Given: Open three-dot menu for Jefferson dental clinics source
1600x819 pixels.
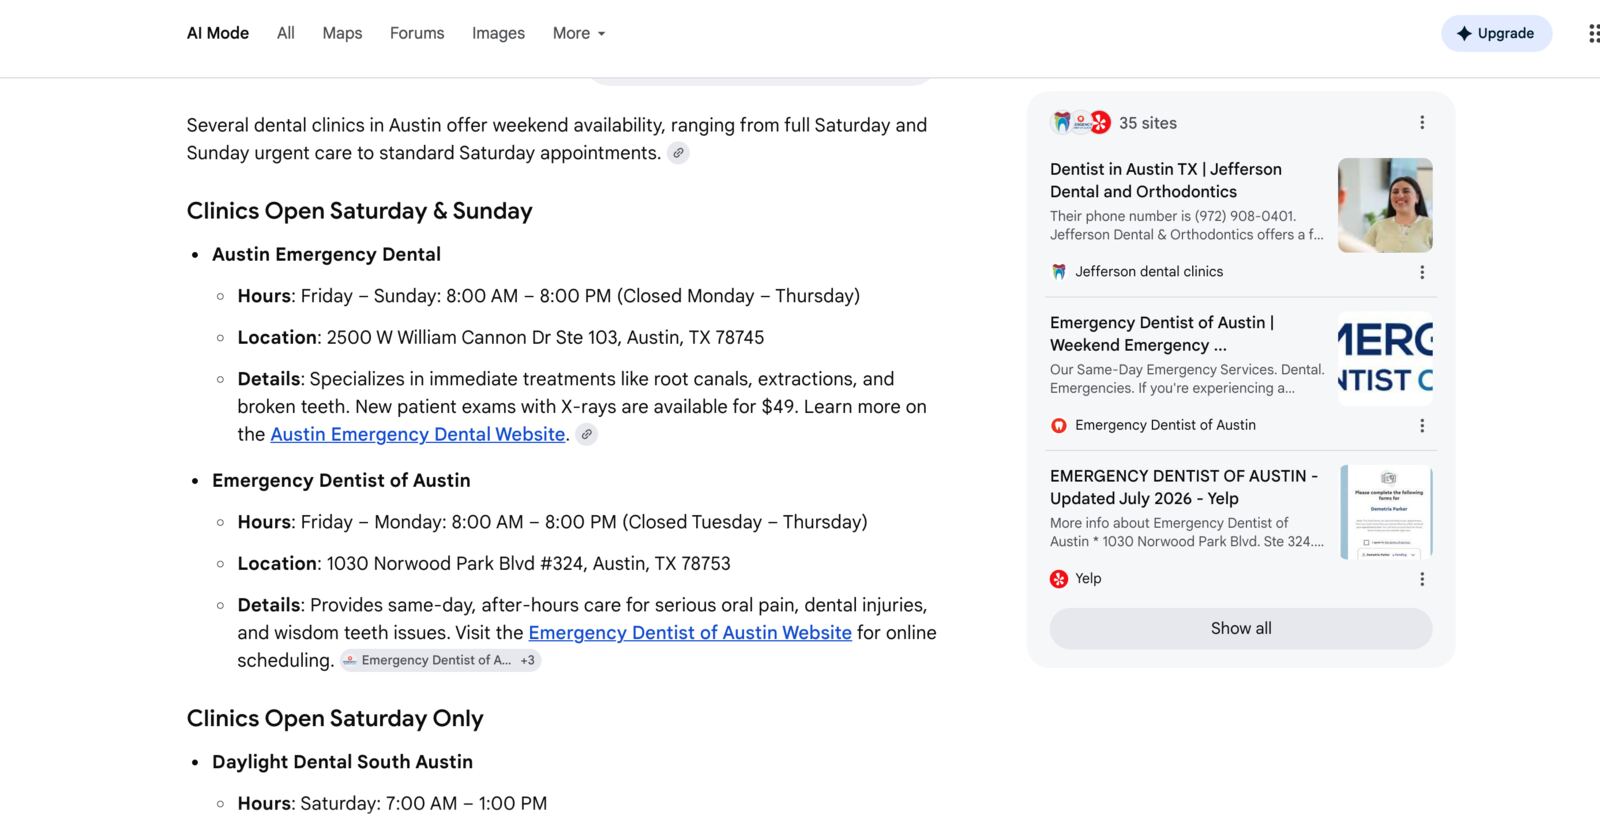Looking at the screenshot, I should tap(1422, 272).
